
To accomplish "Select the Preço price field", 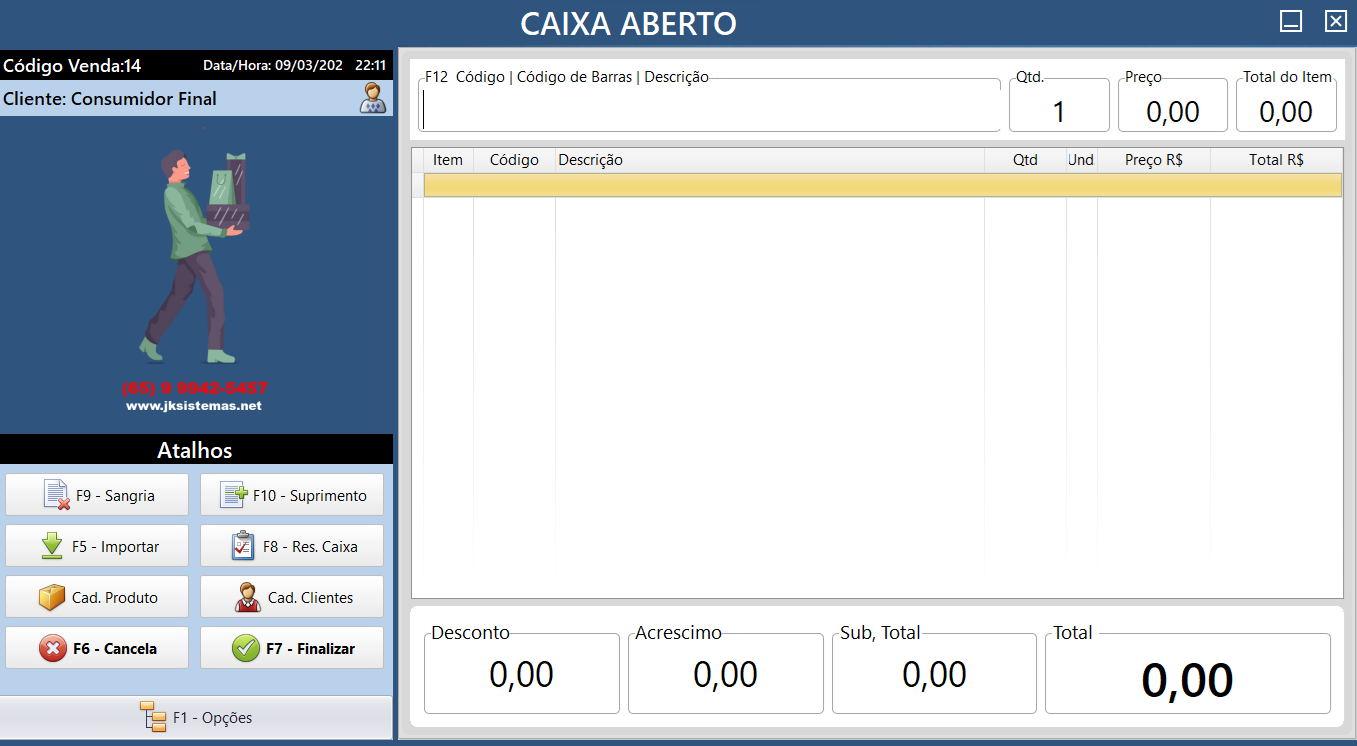I will (1172, 110).
